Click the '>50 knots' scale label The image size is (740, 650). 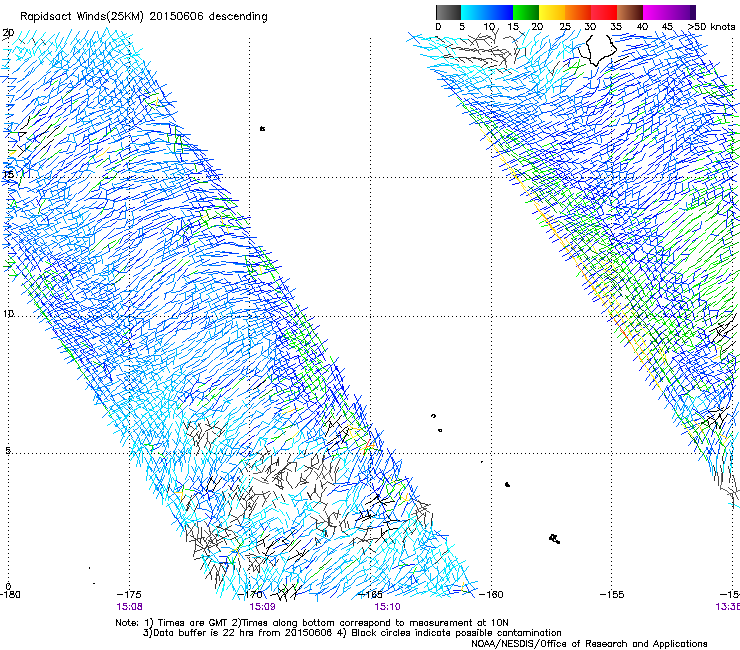(x=711, y=27)
